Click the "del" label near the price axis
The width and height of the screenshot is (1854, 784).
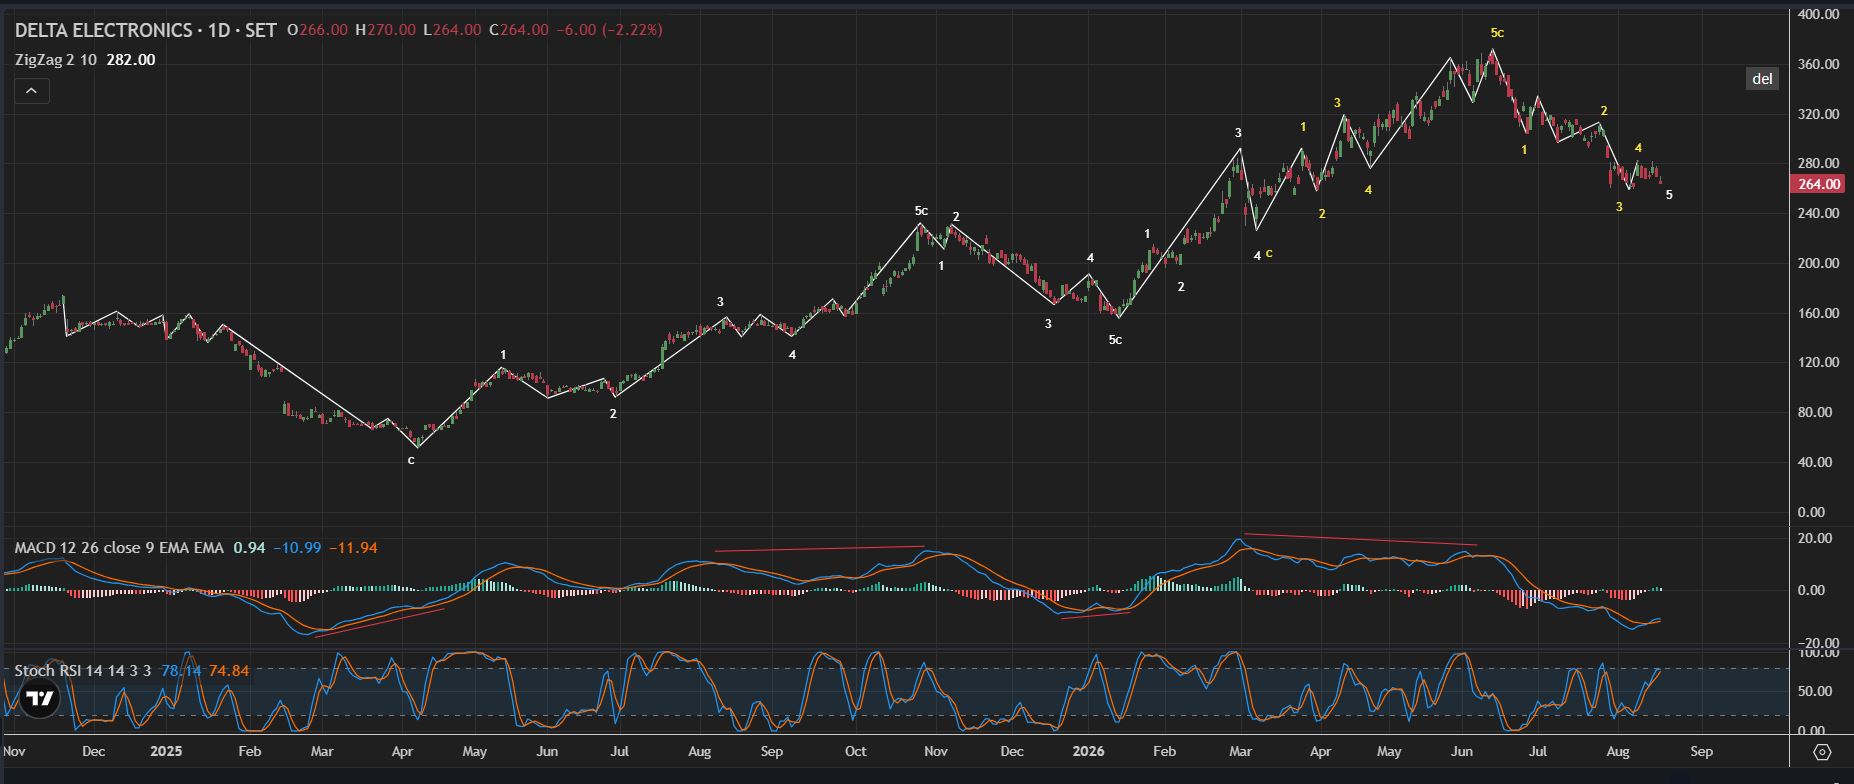[1762, 79]
